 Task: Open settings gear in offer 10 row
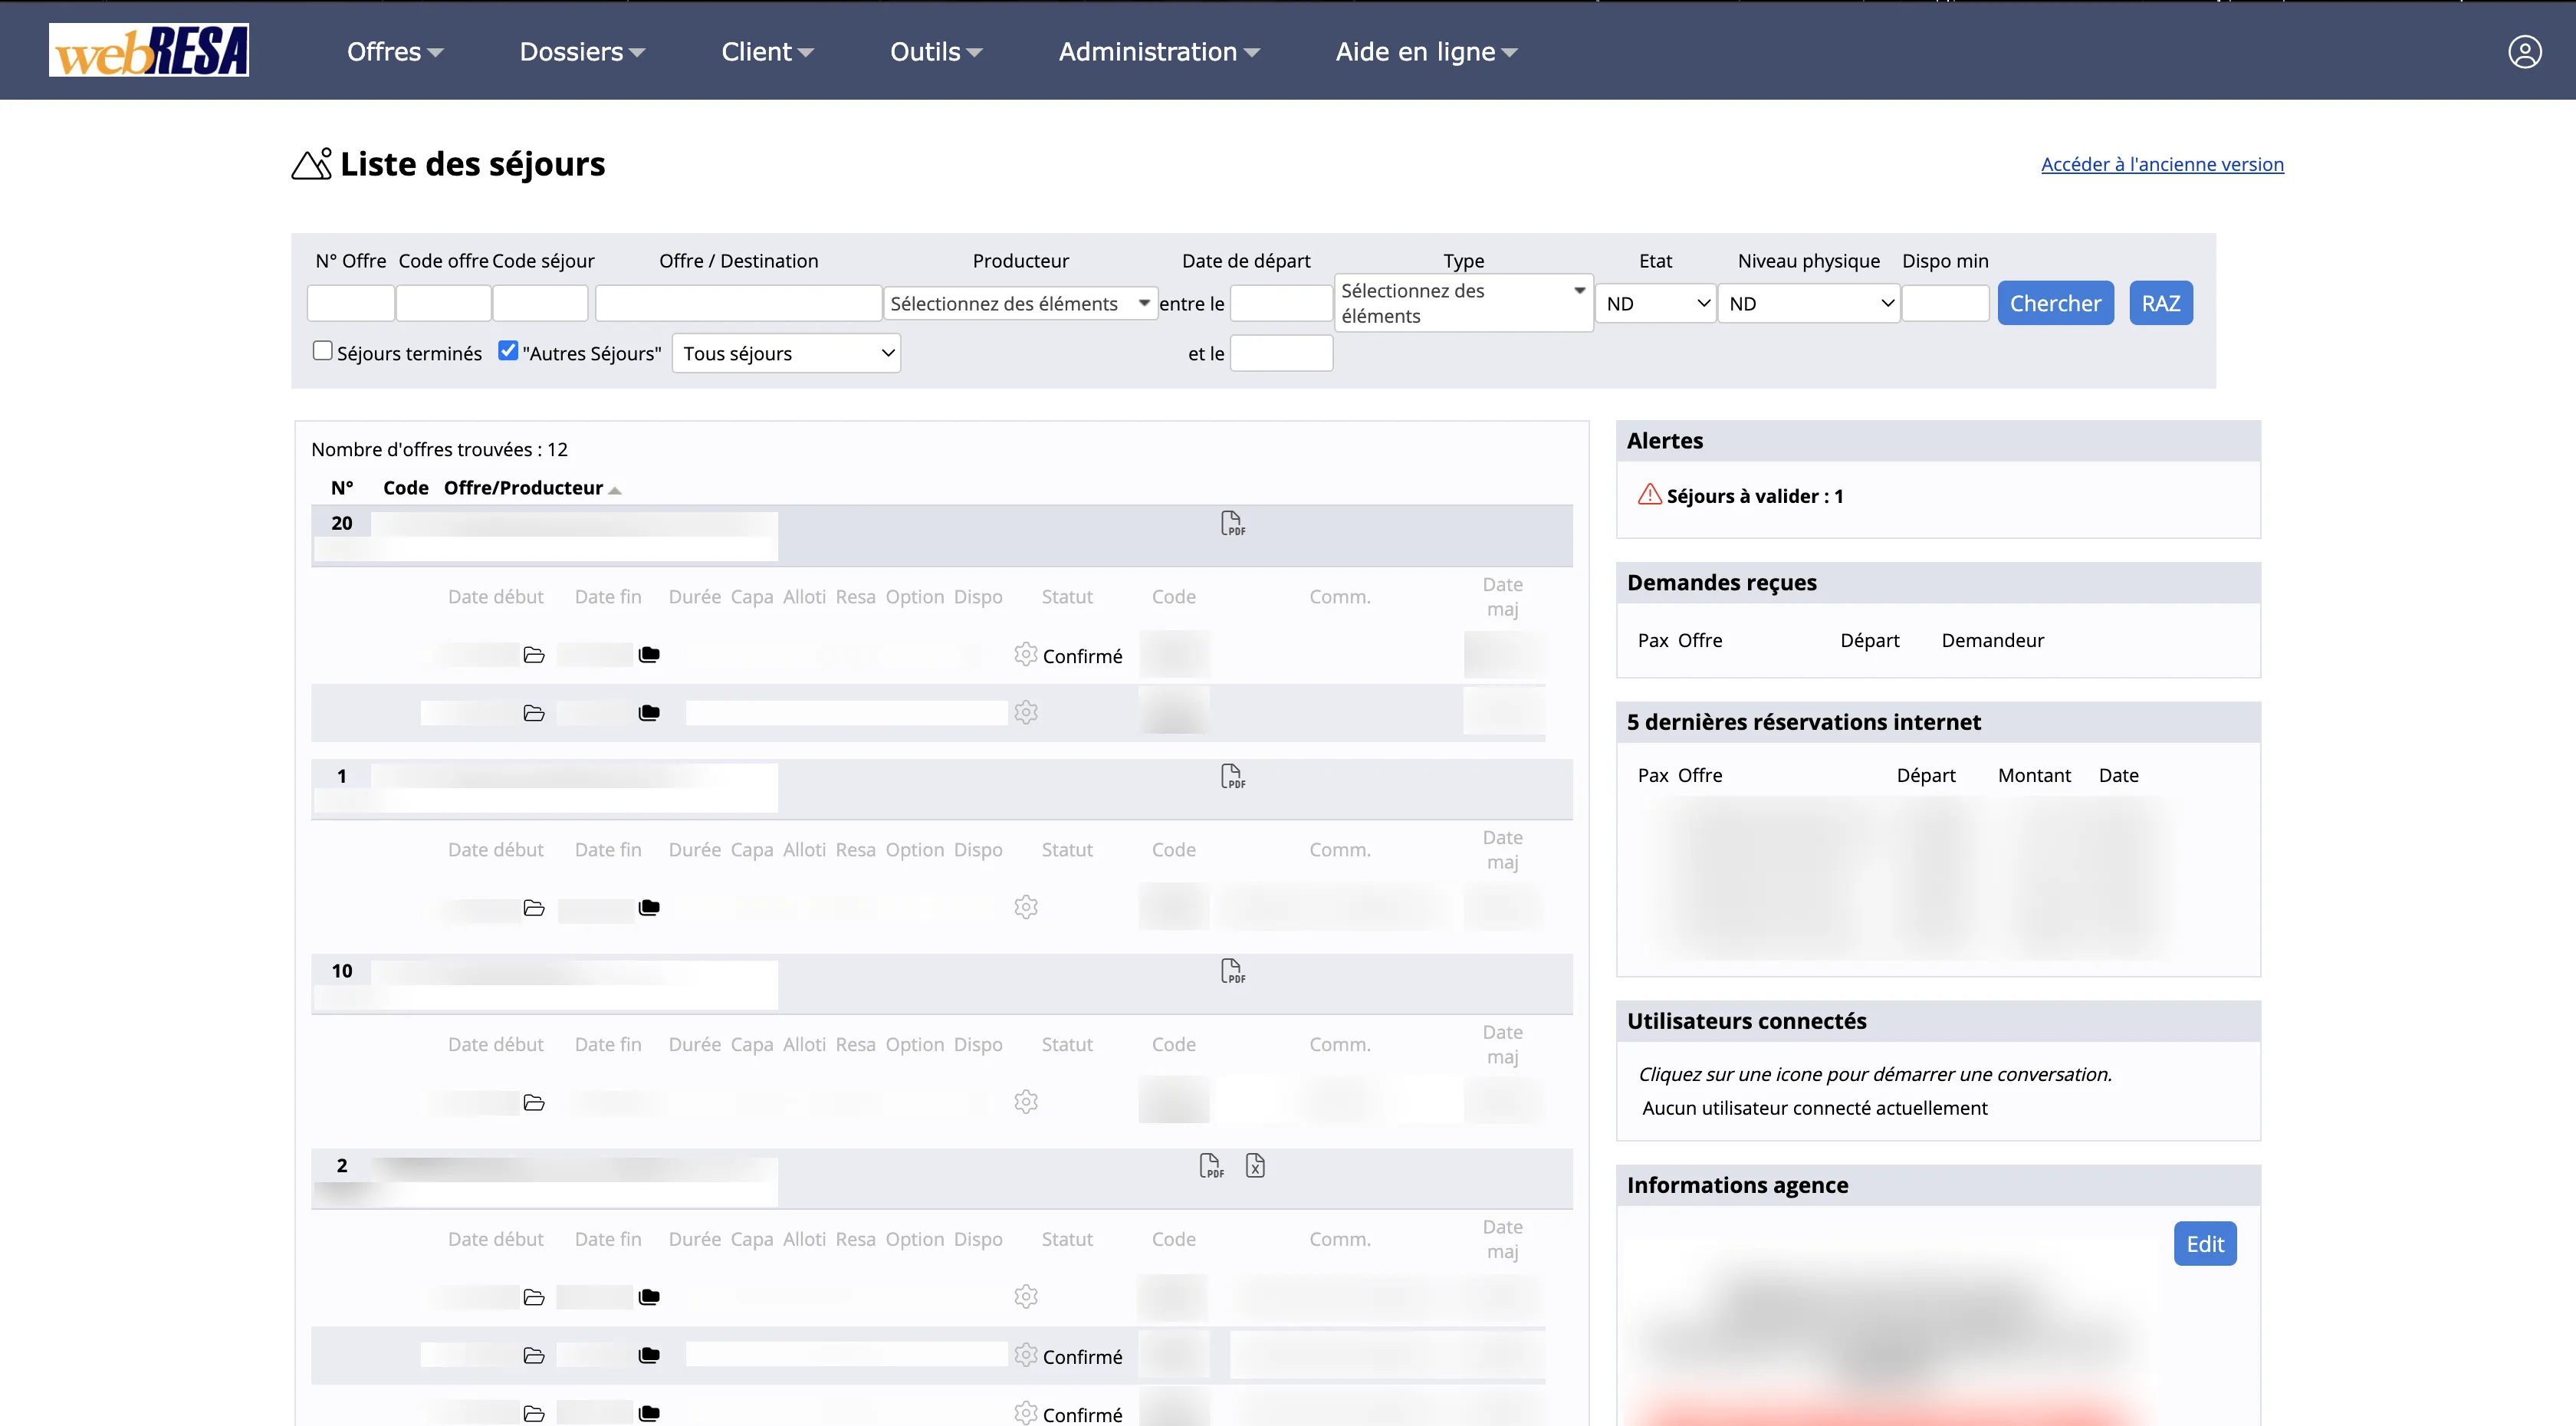pos(1025,1102)
